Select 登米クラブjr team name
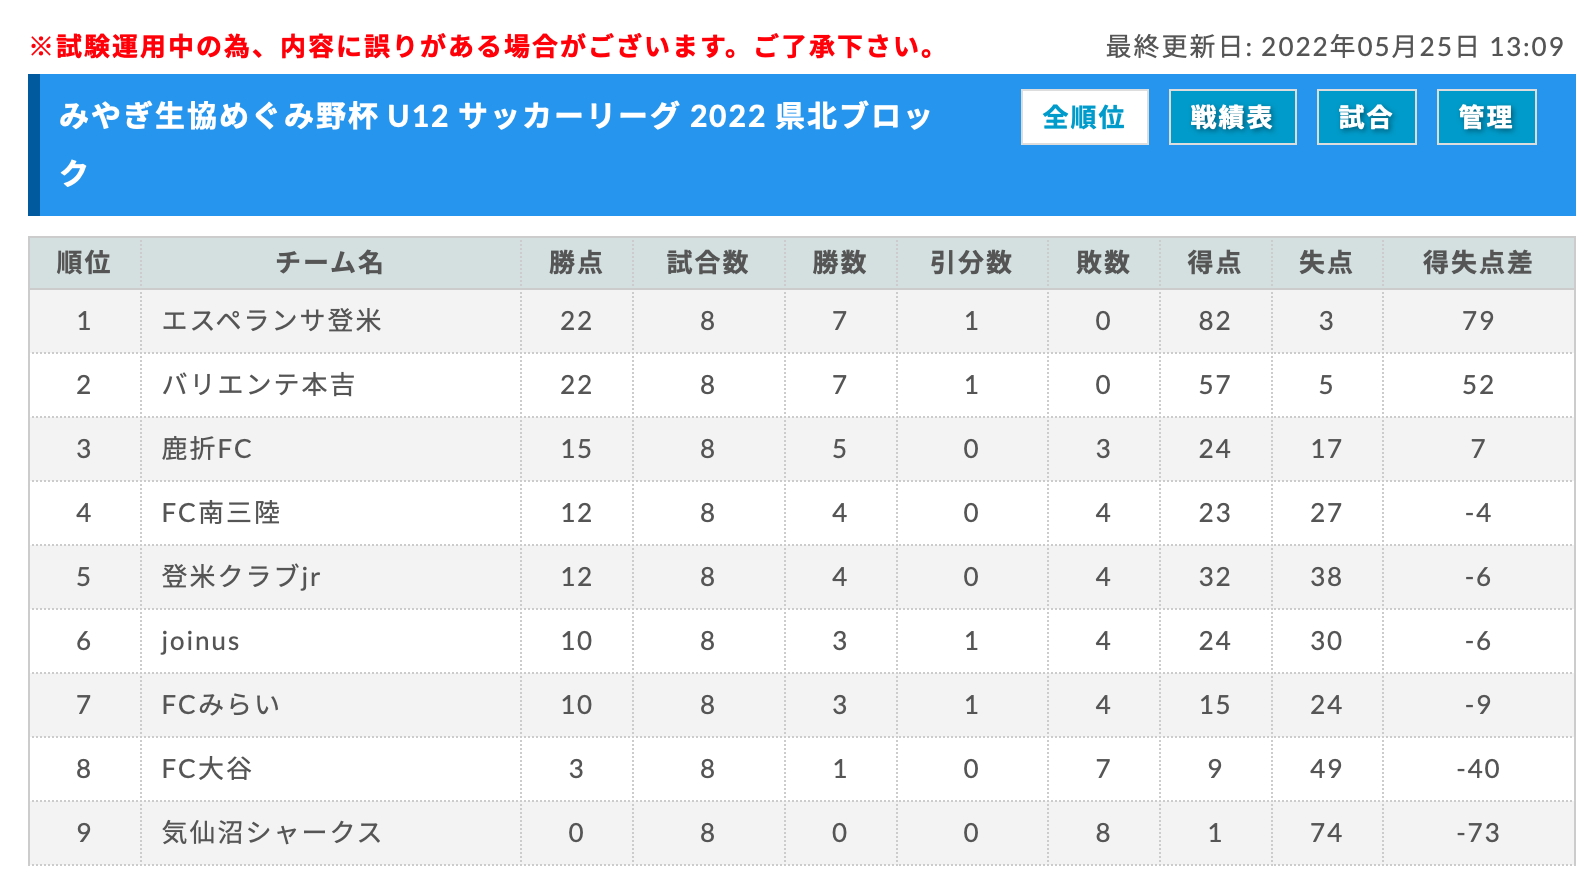1584x874 pixels. [x=241, y=577]
